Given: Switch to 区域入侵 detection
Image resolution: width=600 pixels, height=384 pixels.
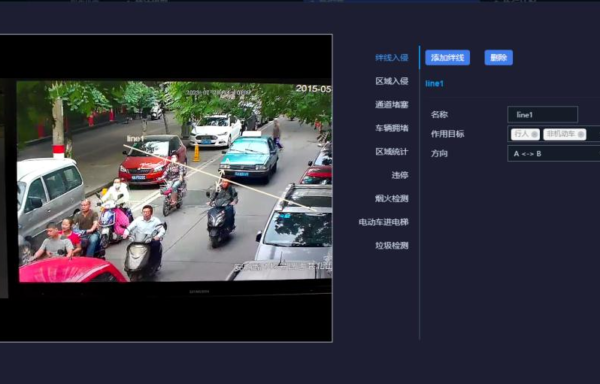Looking at the screenshot, I should coord(391,81).
